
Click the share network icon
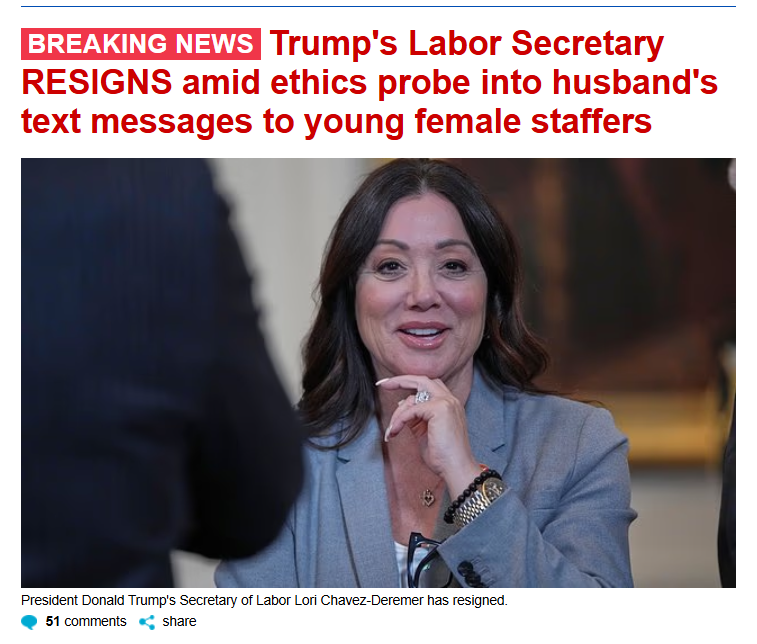[x=147, y=622]
